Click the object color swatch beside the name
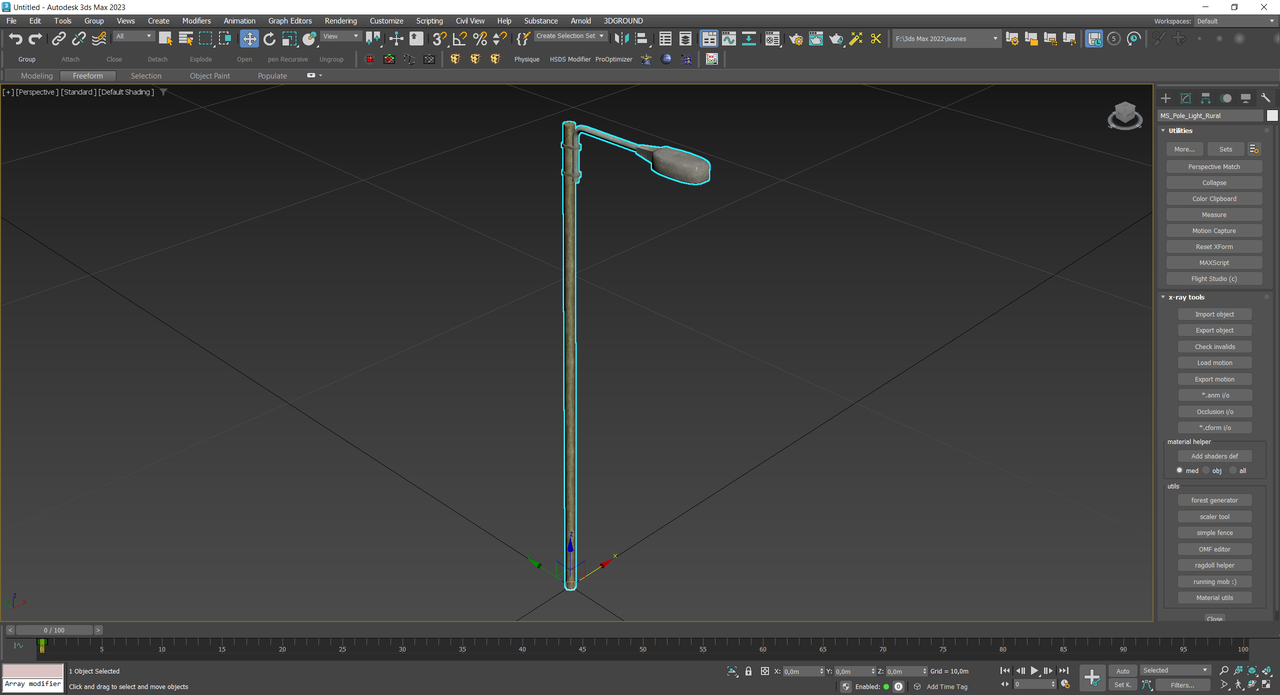The image size is (1280, 695). [1272, 116]
